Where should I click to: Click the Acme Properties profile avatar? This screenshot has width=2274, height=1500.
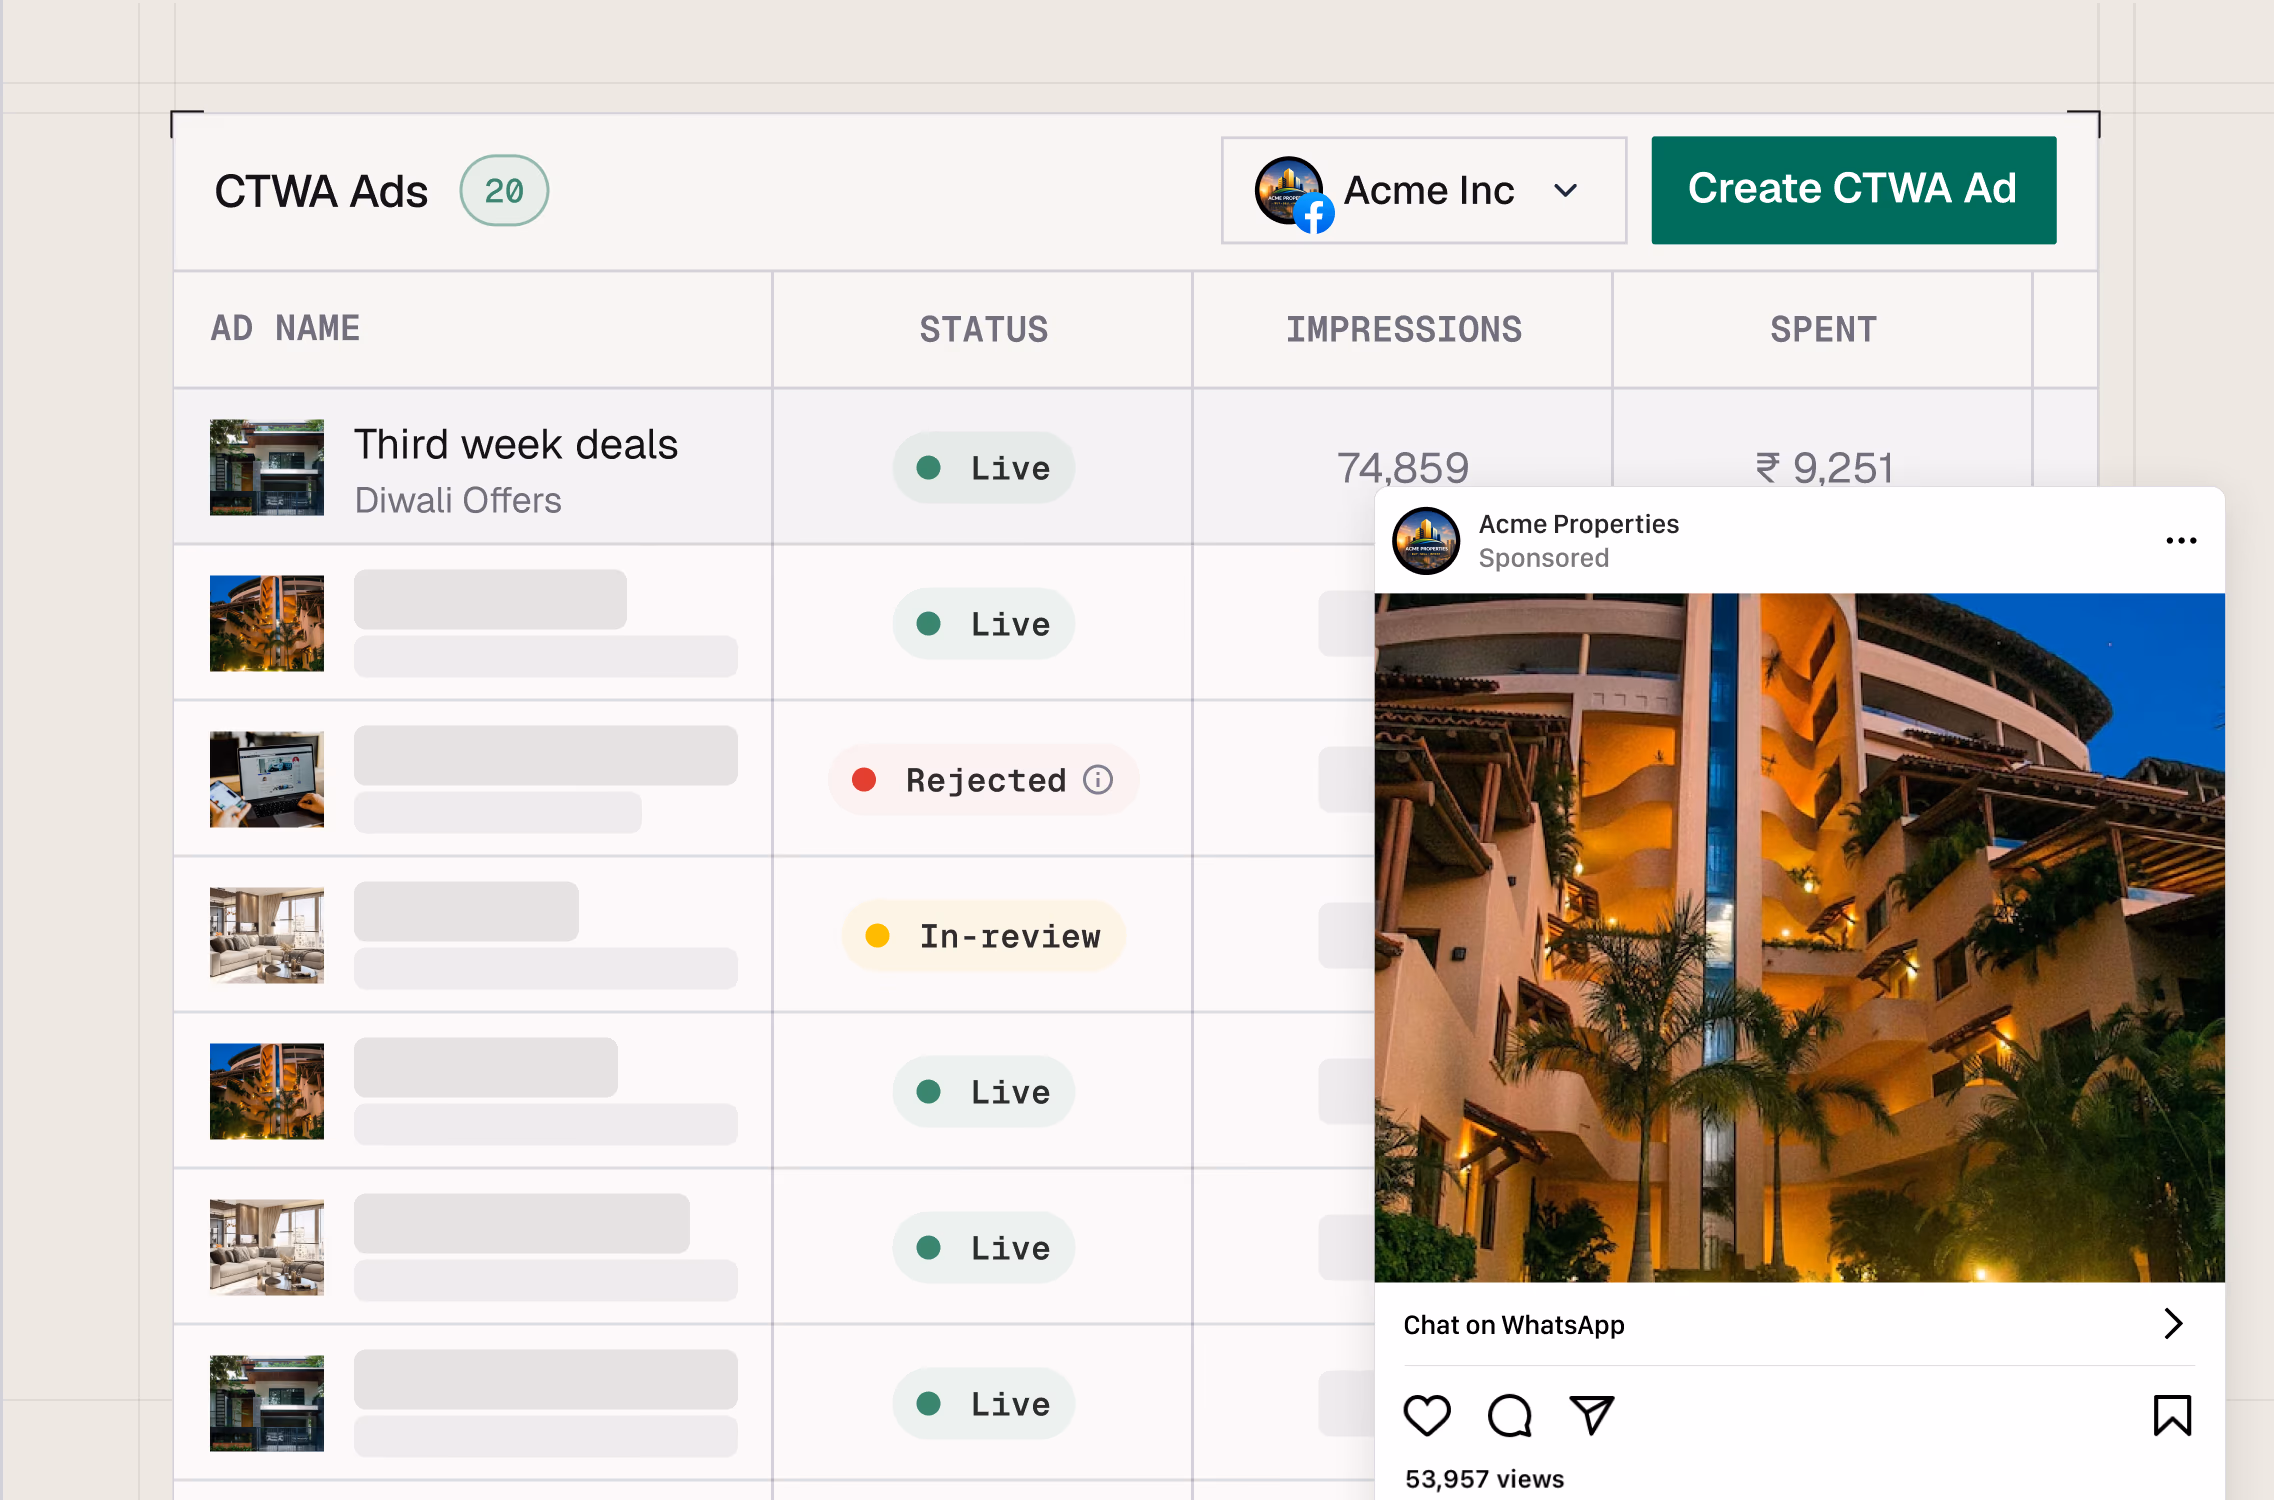(1426, 541)
